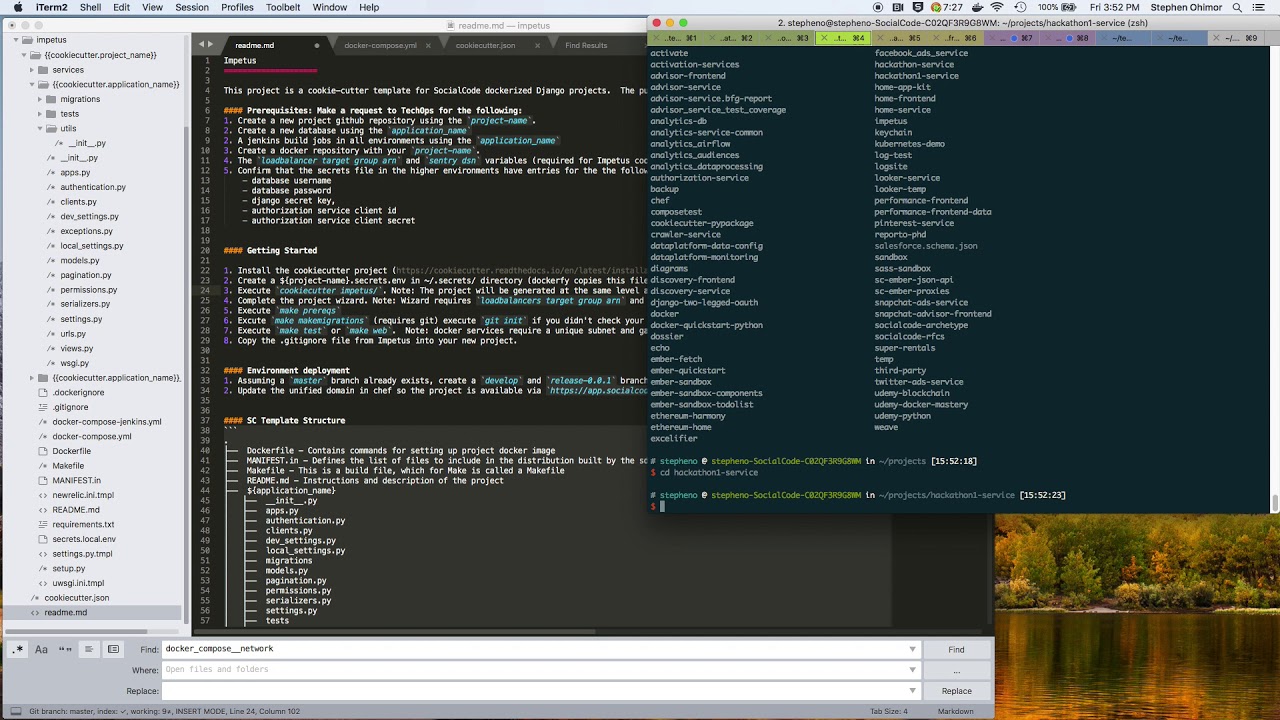Switch to the docker-compose.yml editor tab
Viewport: 1280px width, 720px height.
point(380,45)
